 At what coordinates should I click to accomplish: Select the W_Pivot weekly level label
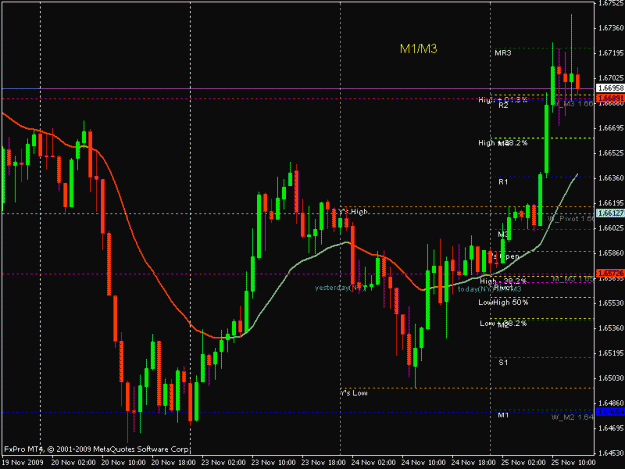[x=571, y=219]
